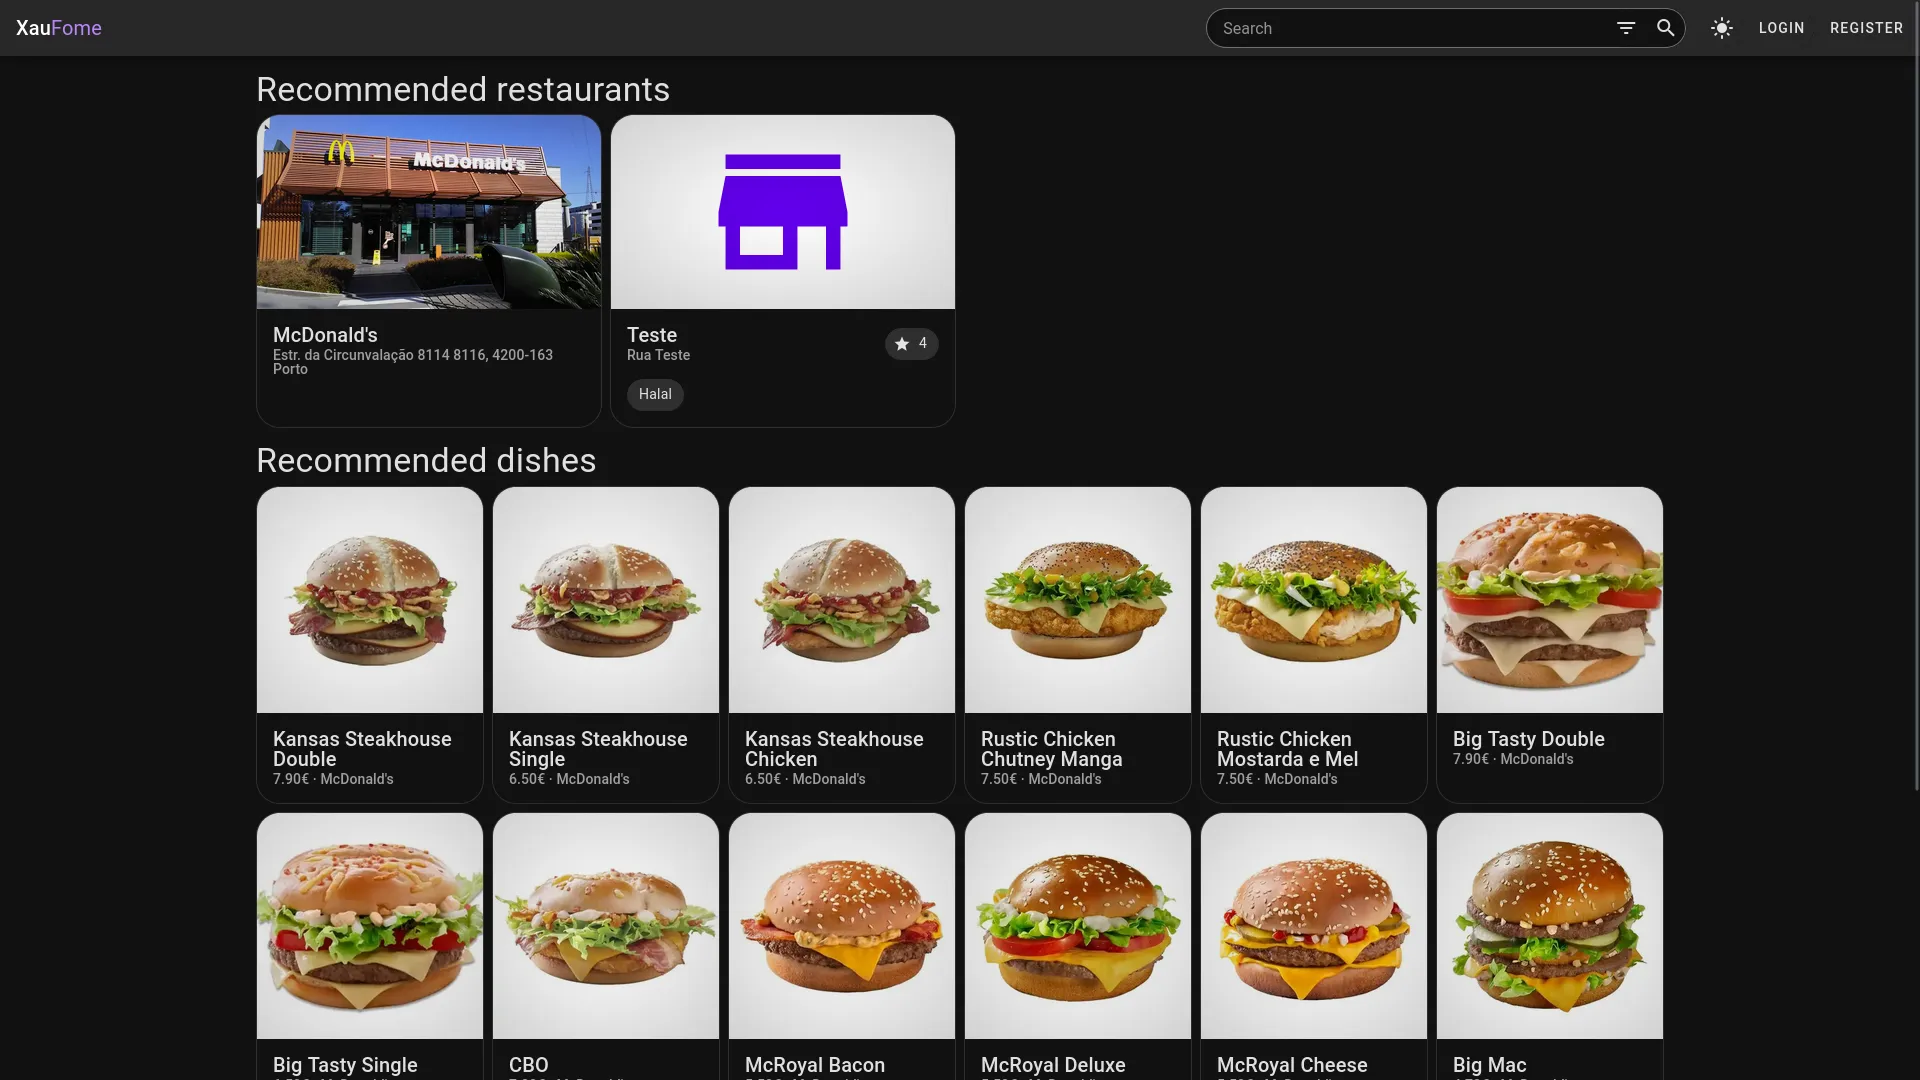This screenshot has width=1920, height=1080.
Task: Click the McRoyal Deluxe title
Action: [x=1053, y=1065]
